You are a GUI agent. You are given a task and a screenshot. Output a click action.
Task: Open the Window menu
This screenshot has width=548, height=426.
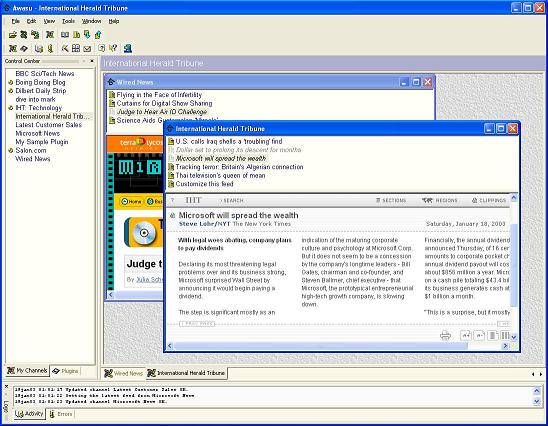point(92,21)
